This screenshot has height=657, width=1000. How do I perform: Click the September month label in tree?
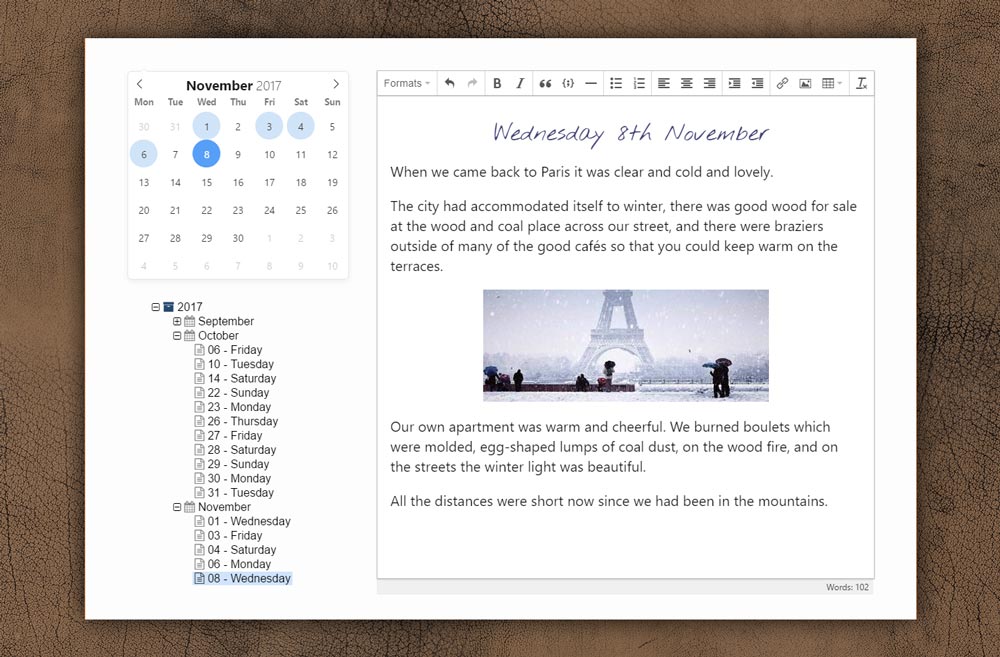226,321
